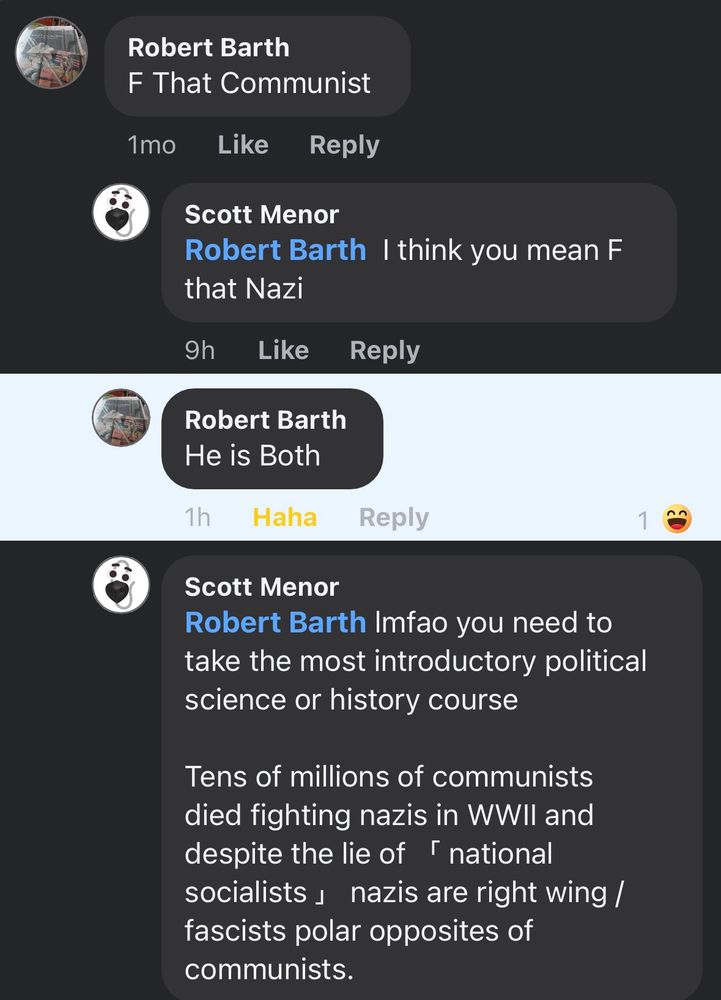Image resolution: width=721 pixels, height=1000 pixels.
Task: Click the '9h' timestamp under Scott's reply
Action: [x=199, y=350]
